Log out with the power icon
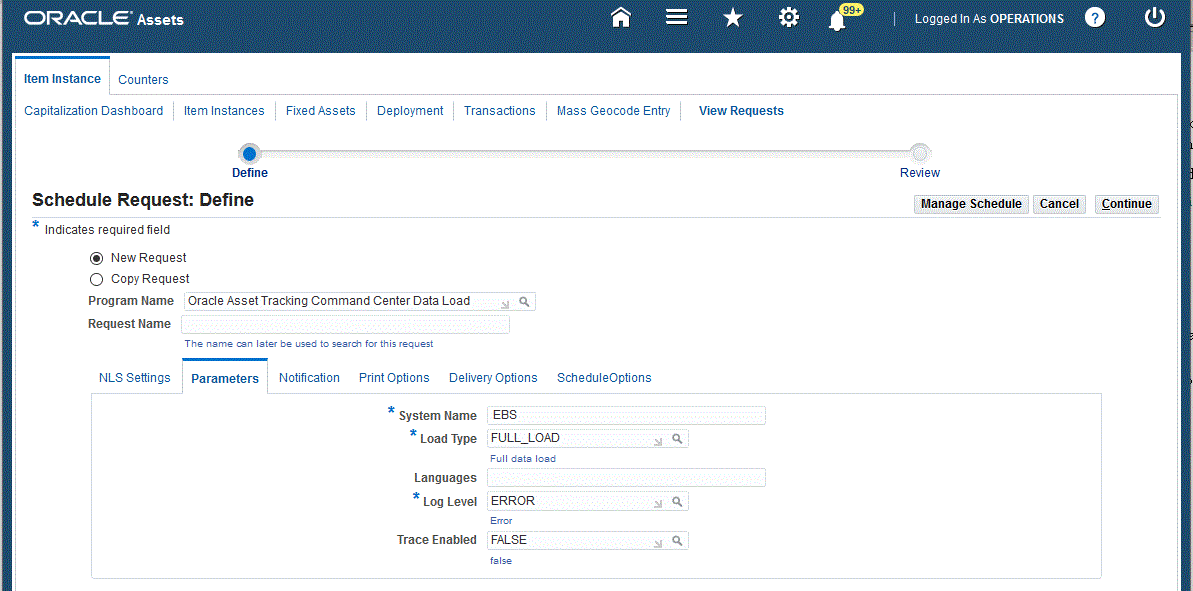 coord(1154,17)
